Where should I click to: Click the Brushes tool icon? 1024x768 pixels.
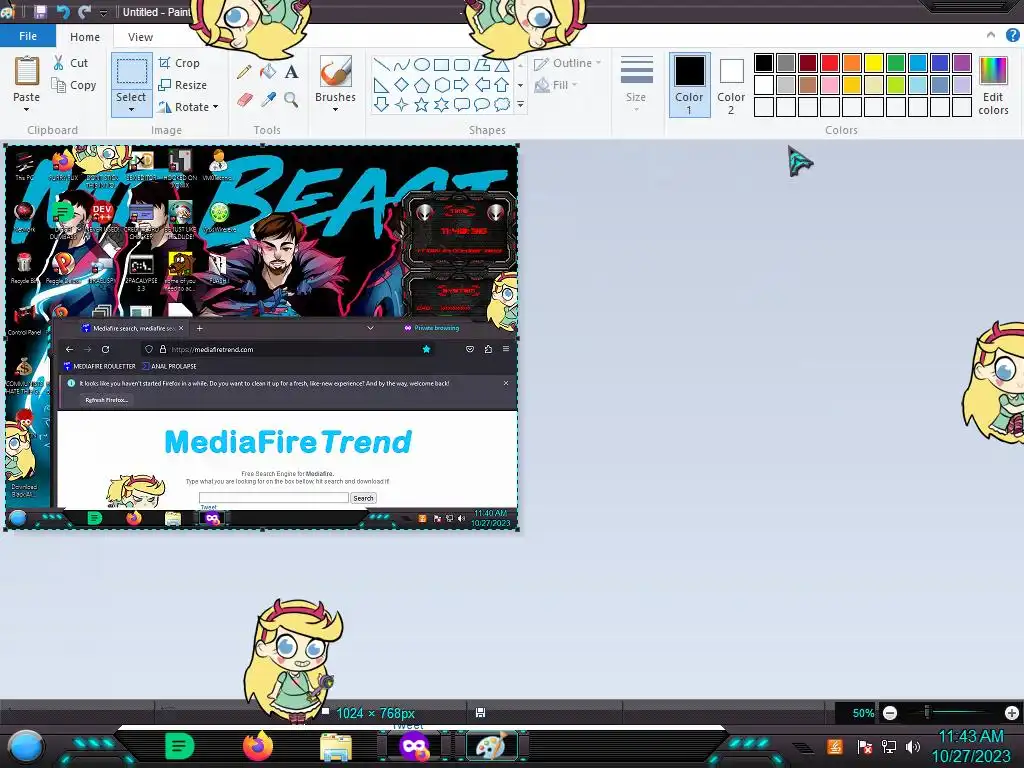pyautogui.click(x=336, y=71)
